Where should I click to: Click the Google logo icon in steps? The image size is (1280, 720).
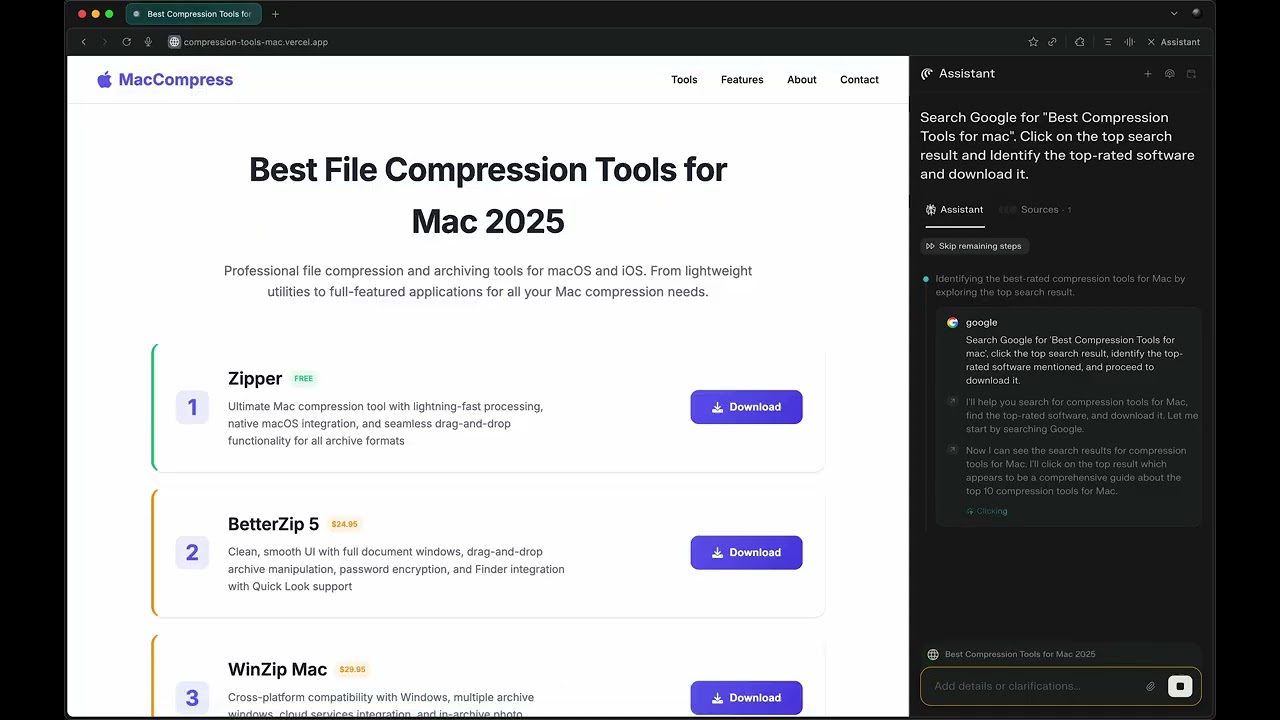pyautogui.click(x=953, y=323)
